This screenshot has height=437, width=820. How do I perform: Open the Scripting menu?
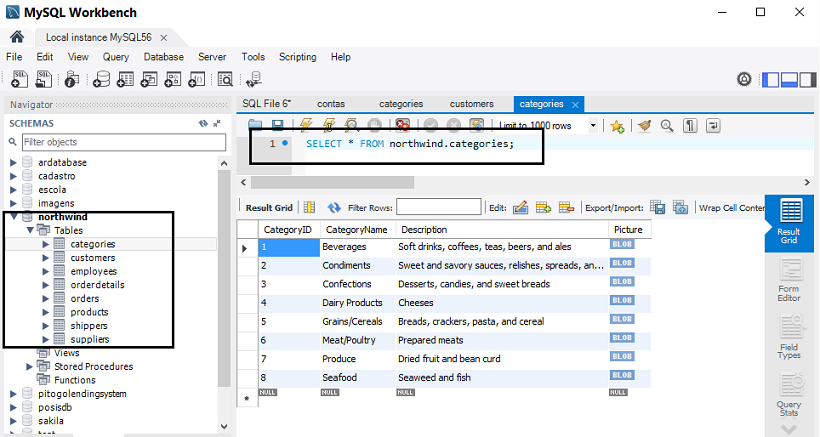[x=298, y=57]
